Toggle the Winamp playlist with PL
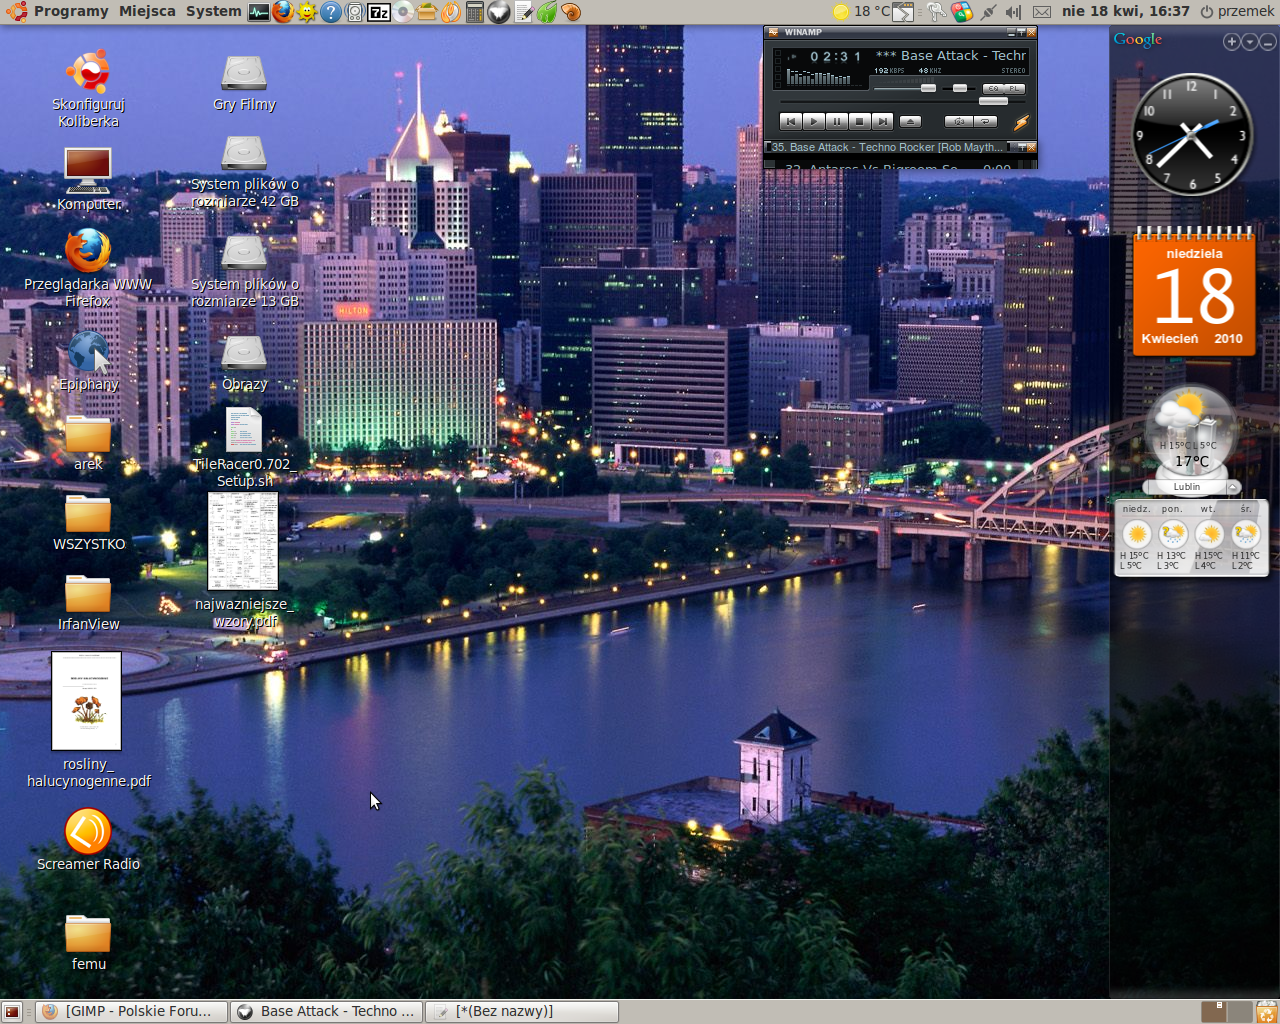Screen dimensions: 1280x1024 tap(1014, 88)
